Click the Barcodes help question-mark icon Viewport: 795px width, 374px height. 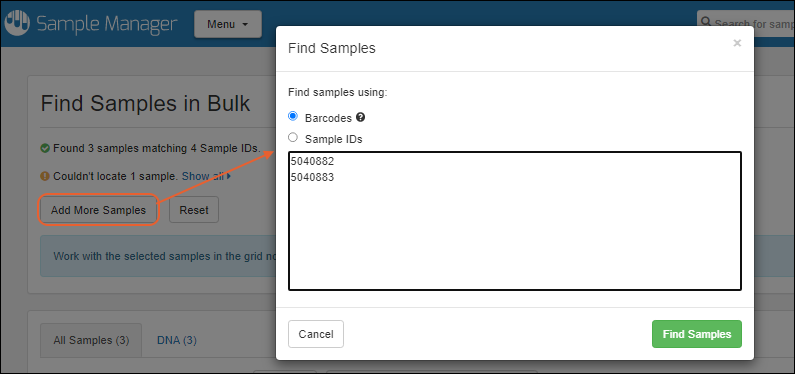(360, 117)
